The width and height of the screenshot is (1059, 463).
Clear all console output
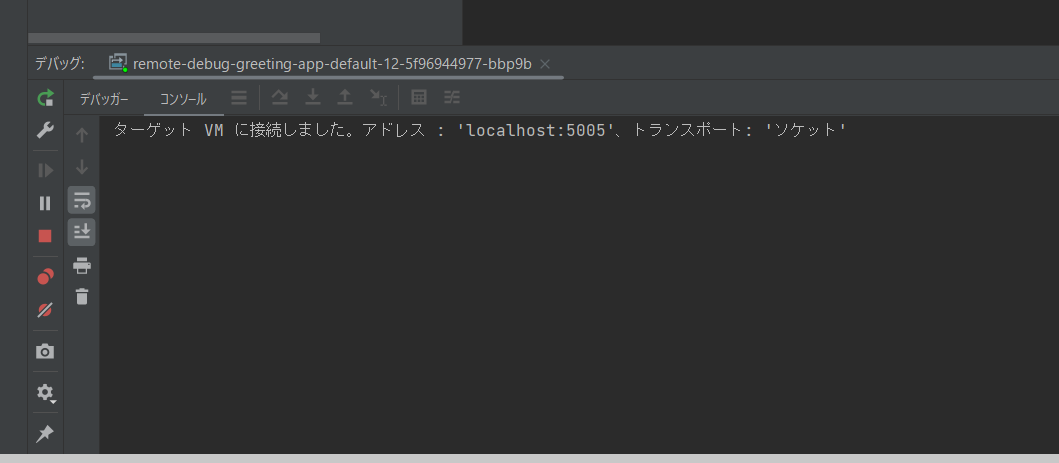click(x=82, y=296)
